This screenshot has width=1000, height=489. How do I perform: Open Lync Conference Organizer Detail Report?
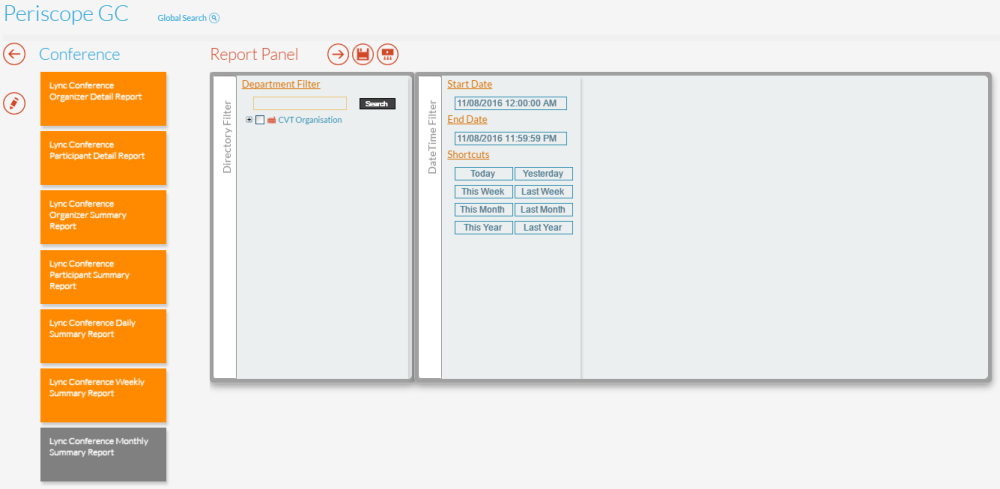pos(103,99)
